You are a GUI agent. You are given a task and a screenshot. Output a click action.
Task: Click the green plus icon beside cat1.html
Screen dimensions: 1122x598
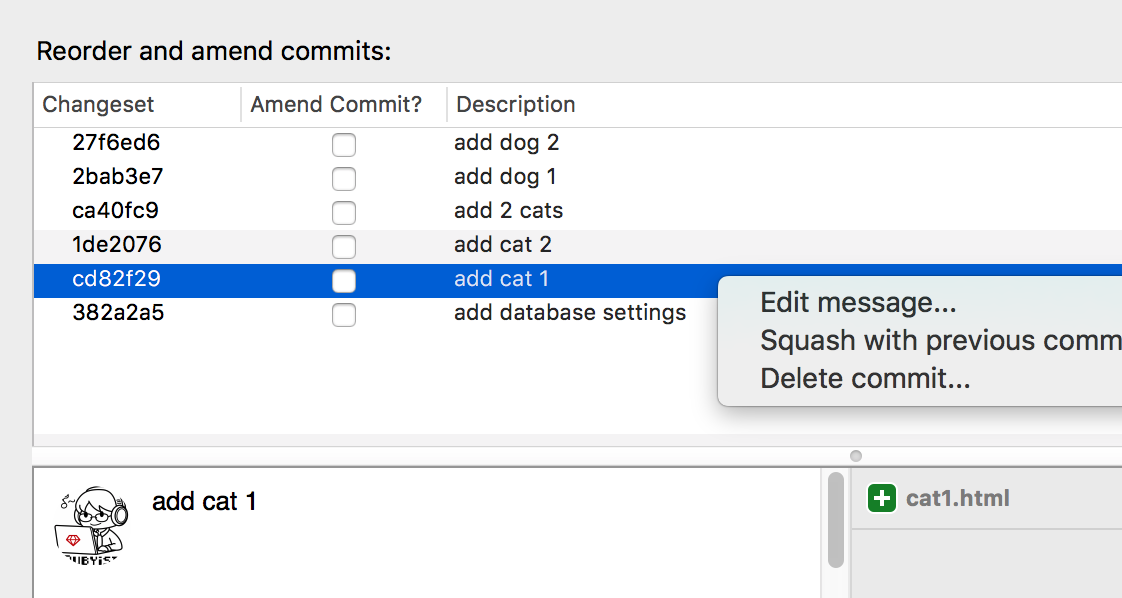tap(882, 498)
